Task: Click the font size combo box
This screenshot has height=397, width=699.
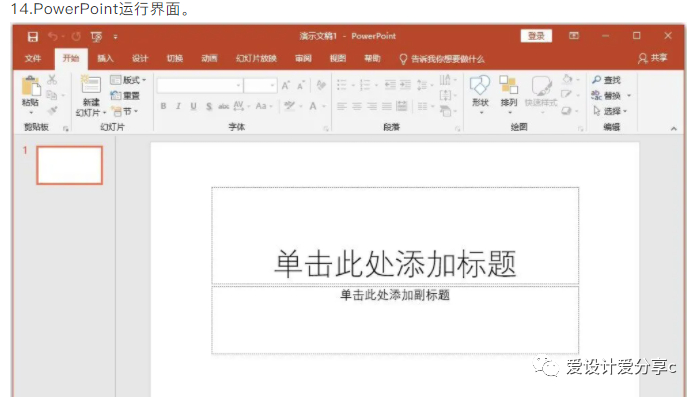Action: pos(260,85)
